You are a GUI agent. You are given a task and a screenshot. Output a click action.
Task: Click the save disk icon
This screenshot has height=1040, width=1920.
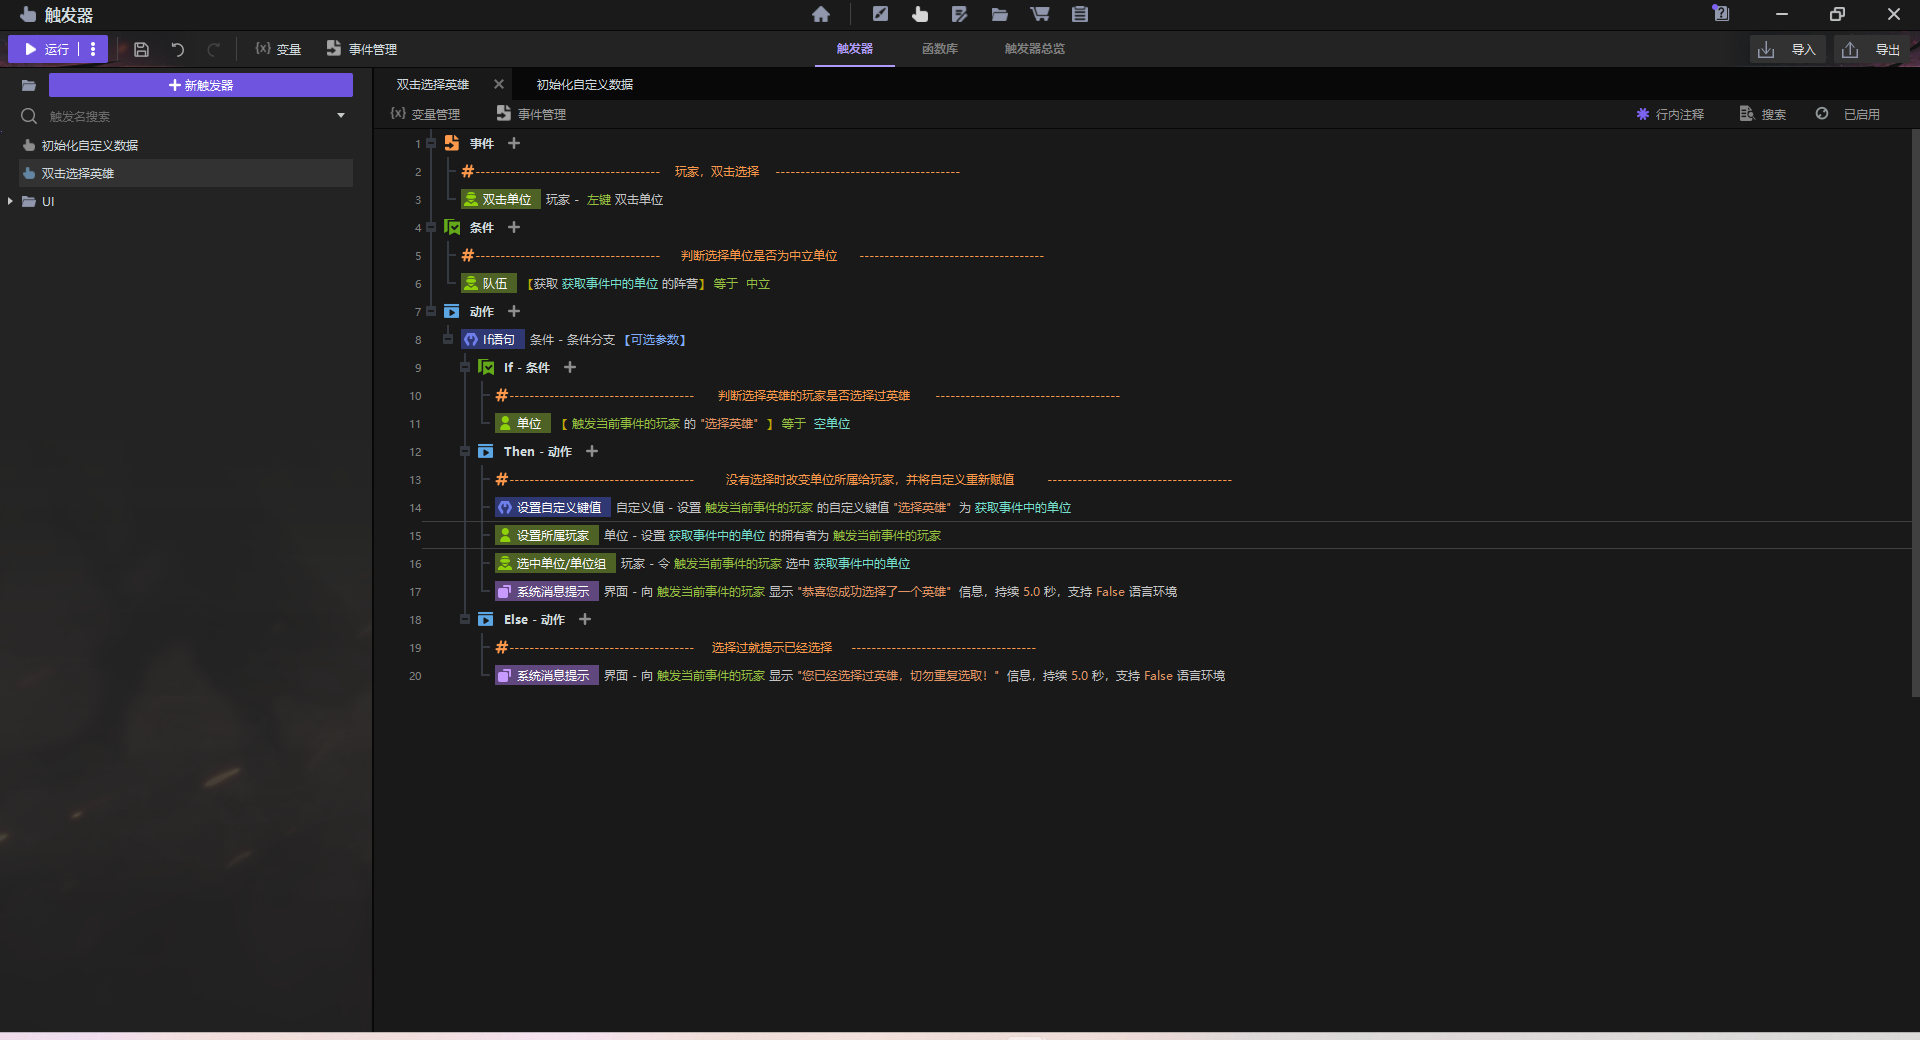point(142,49)
